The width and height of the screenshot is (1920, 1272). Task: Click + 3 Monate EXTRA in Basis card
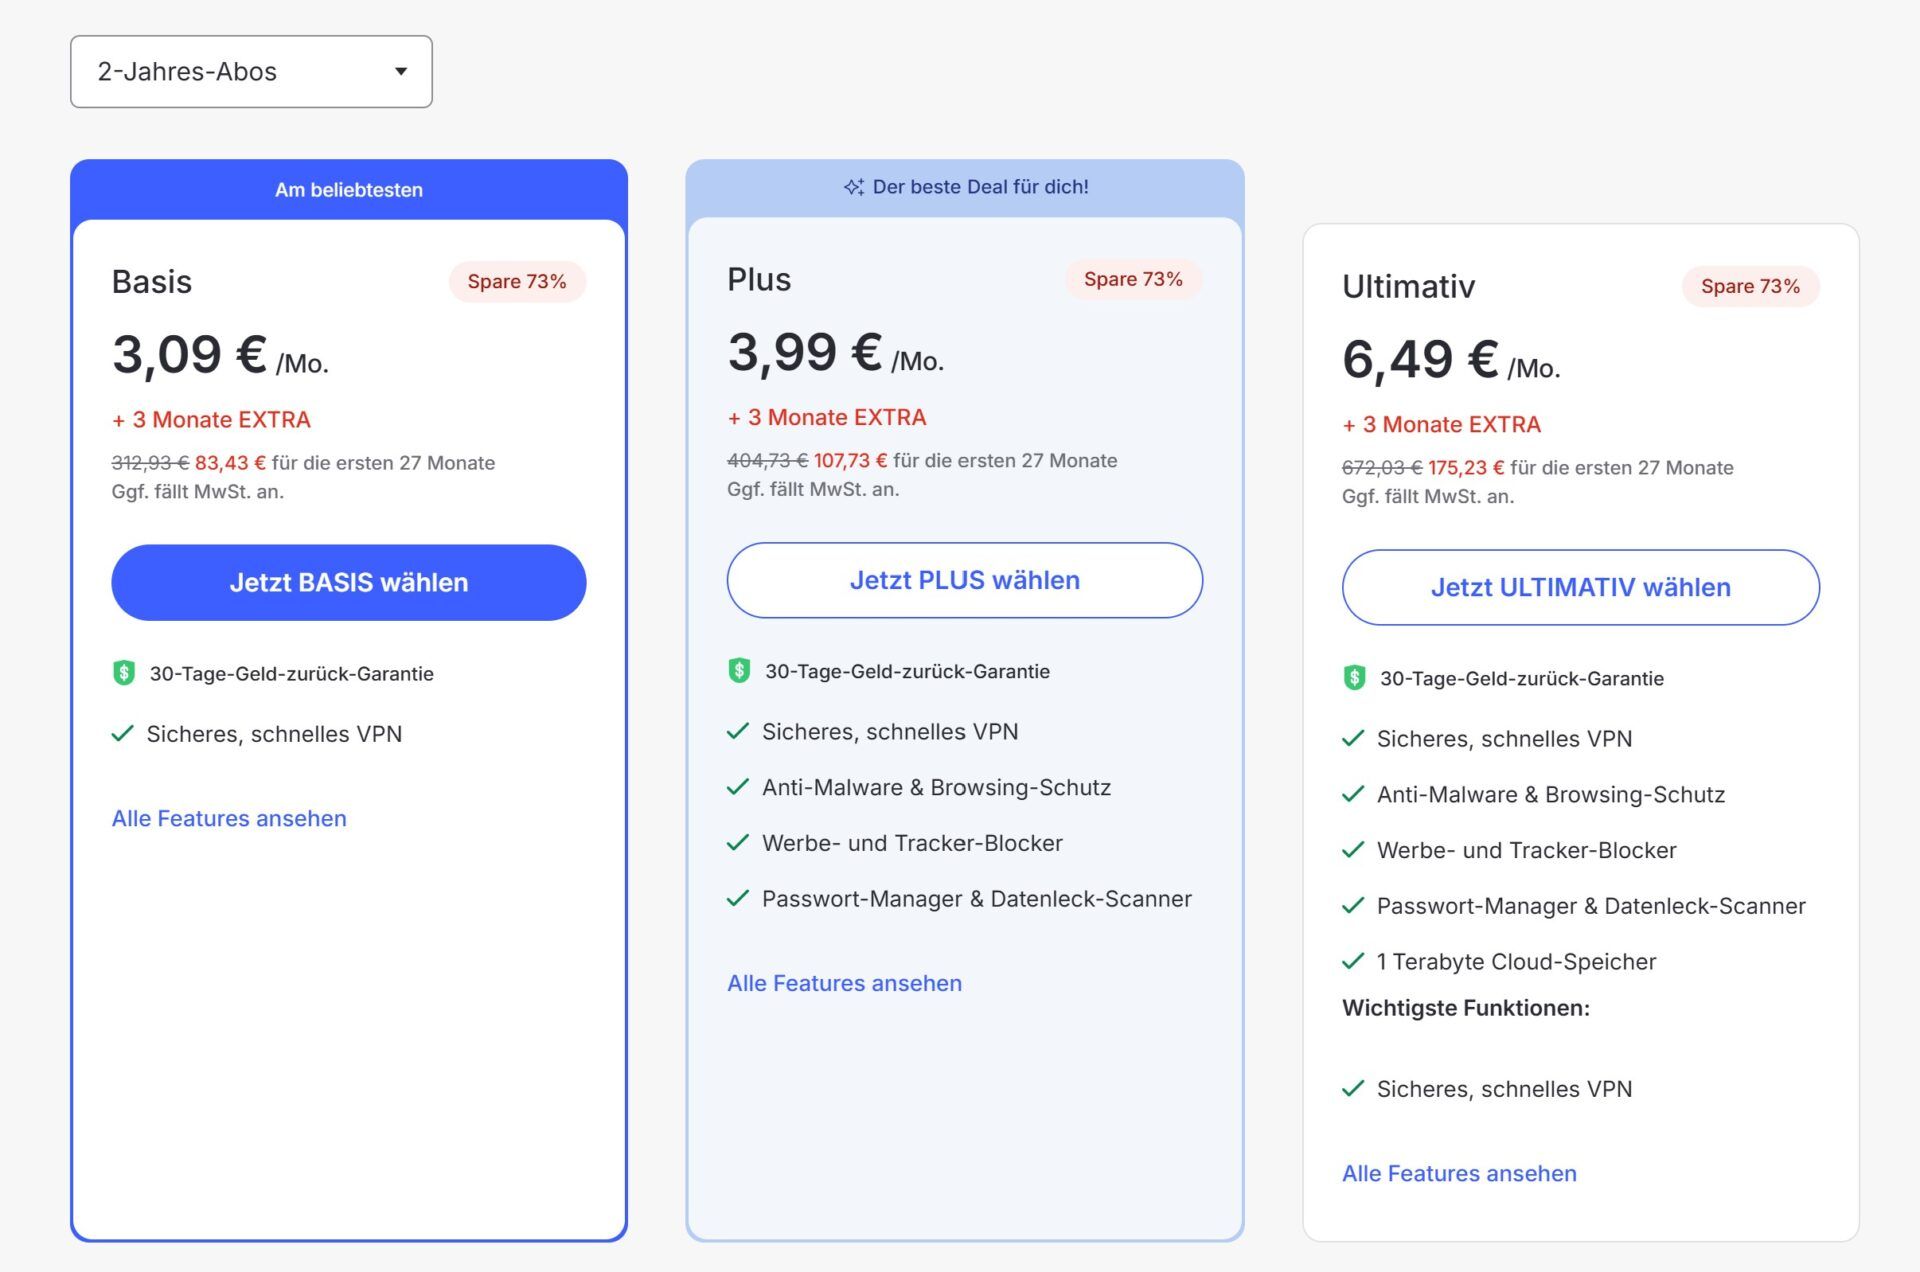point(211,420)
